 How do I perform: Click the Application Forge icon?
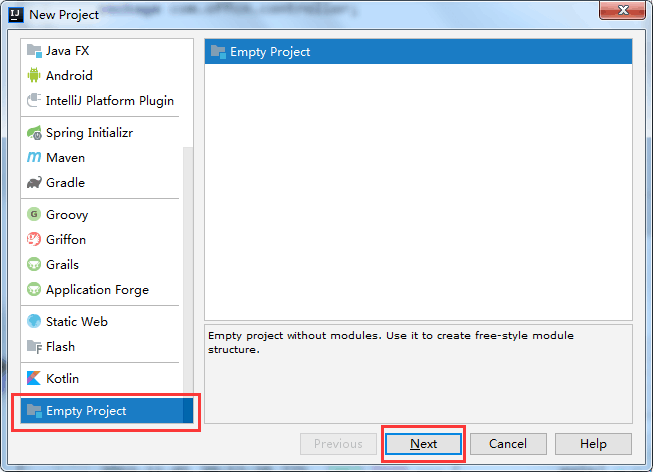click(34, 290)
